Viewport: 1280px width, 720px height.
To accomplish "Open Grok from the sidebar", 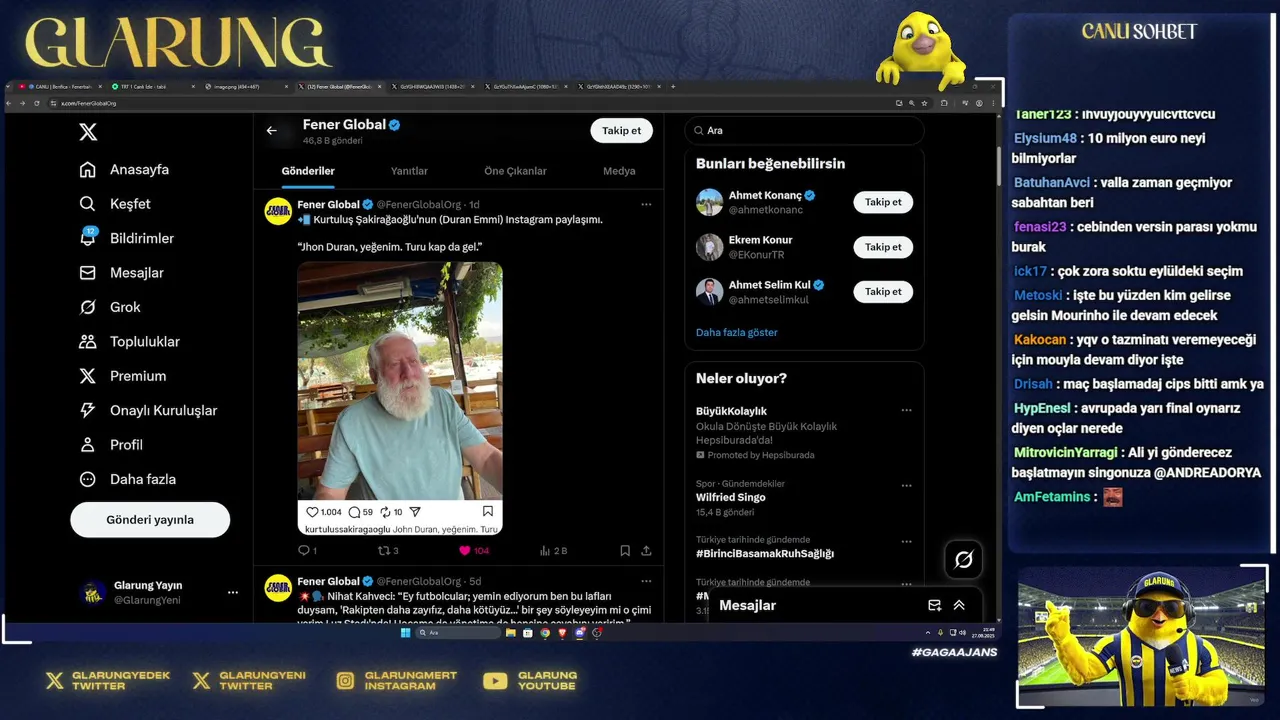I will [110, 307].
